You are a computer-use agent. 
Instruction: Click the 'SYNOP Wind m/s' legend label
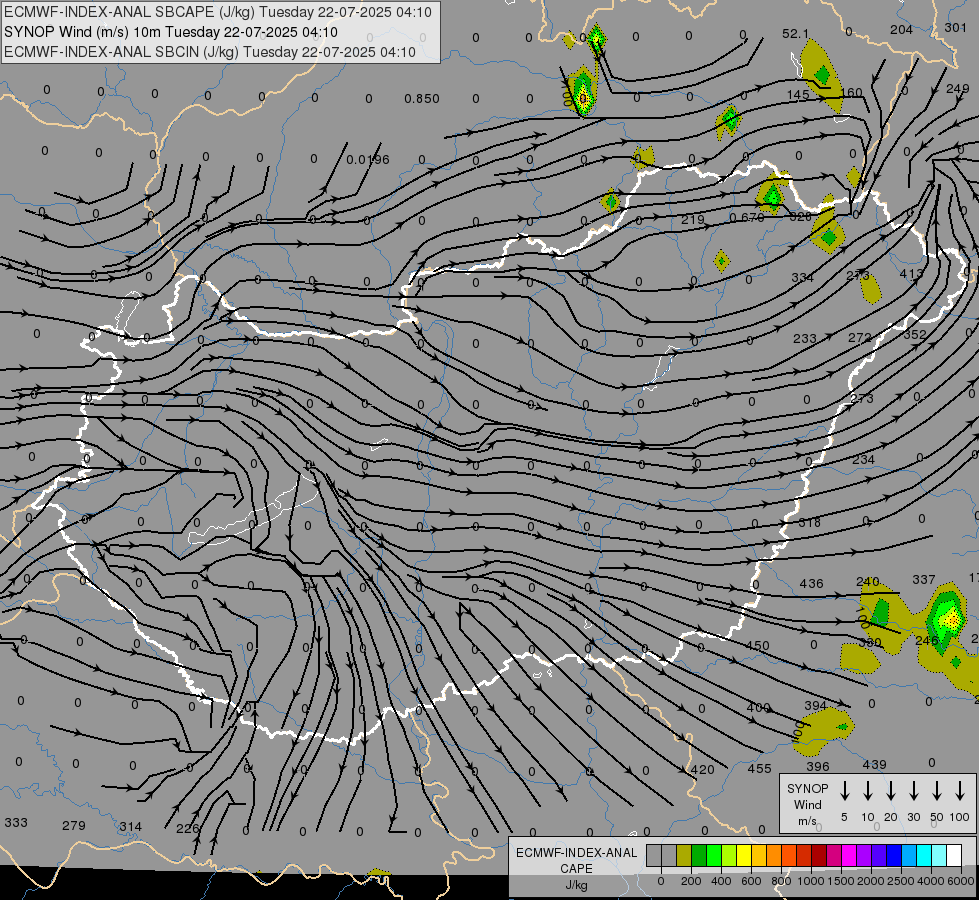tap(807, 804)
